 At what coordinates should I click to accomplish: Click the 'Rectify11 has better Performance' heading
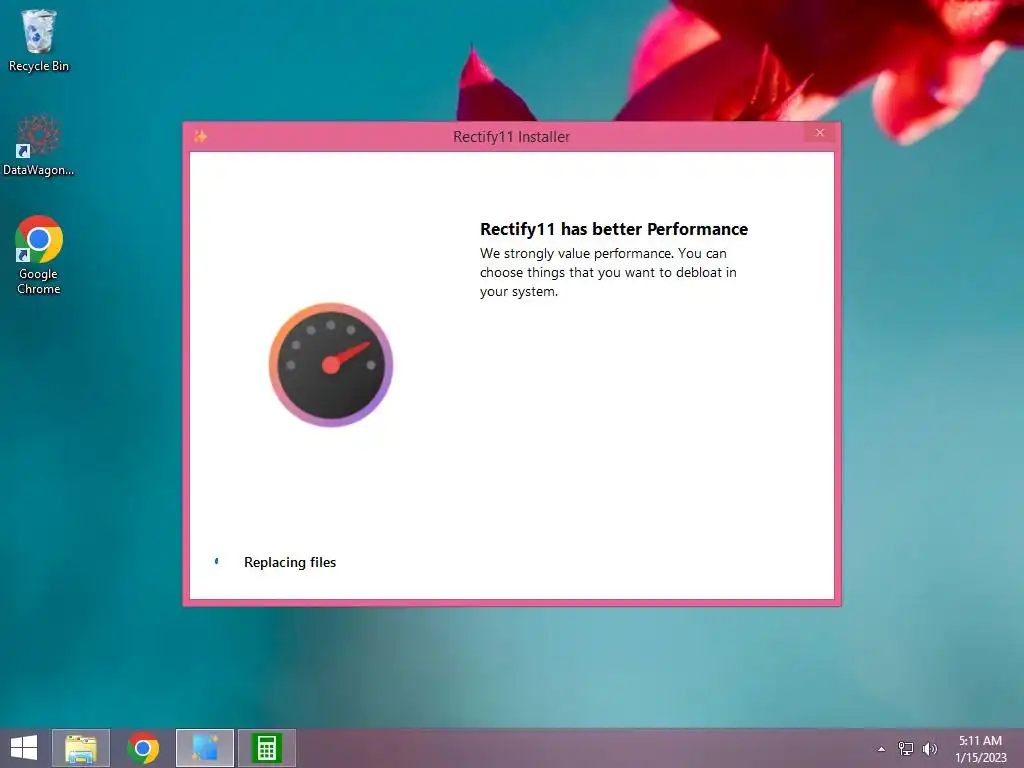614,229
